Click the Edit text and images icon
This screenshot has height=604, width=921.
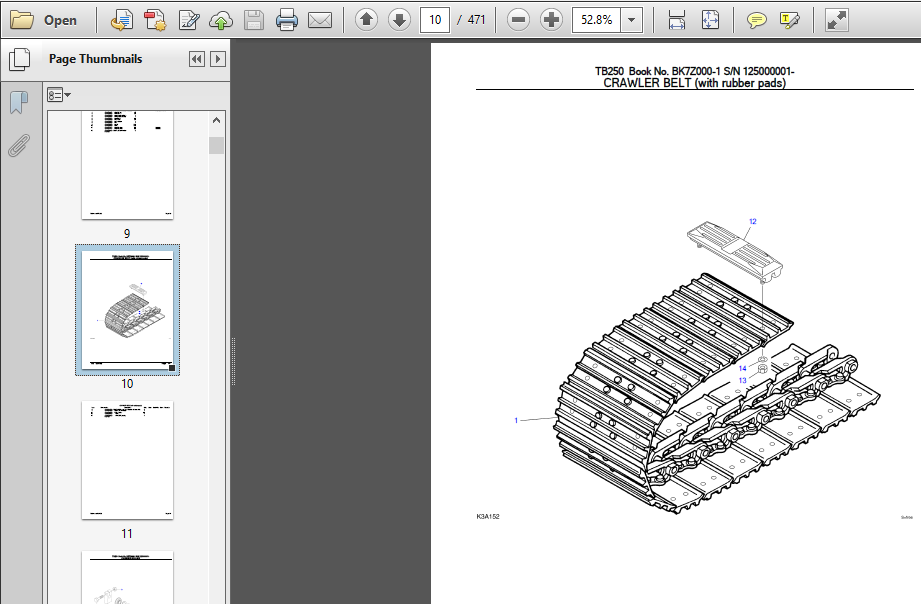click(x=189, y=20)
